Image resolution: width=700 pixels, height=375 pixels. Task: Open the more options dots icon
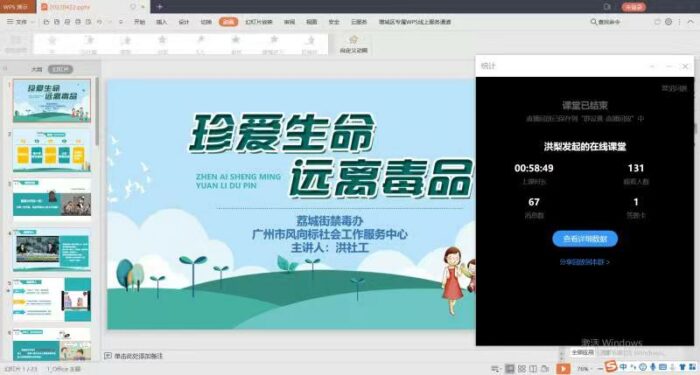click(x=679, y=21)
